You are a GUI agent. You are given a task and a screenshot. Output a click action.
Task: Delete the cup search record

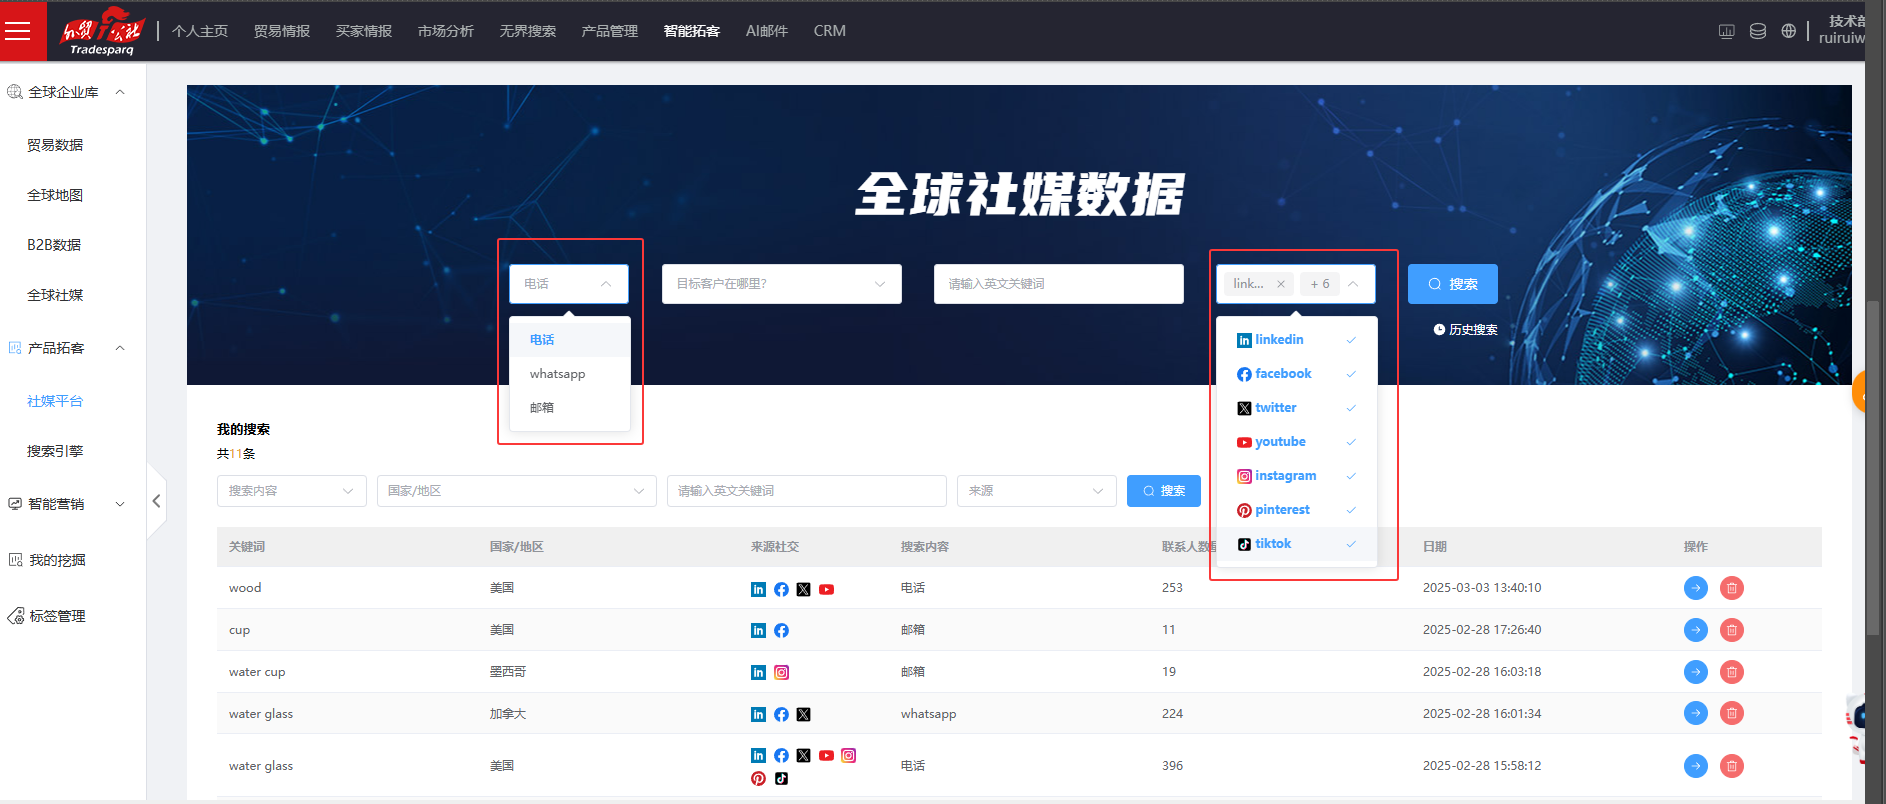click(x=1731, y=630)
